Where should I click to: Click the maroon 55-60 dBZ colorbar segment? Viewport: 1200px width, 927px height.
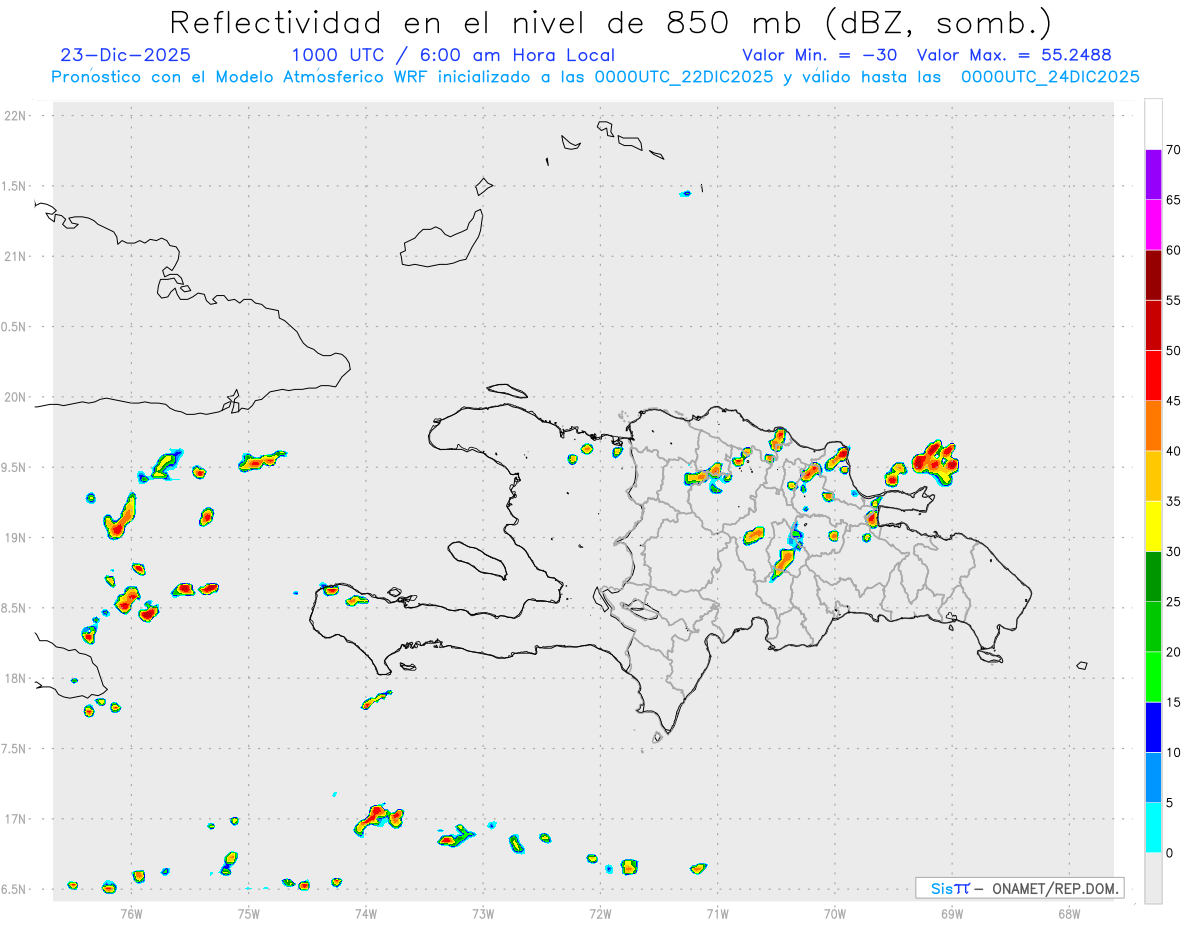pos(1153,275)
